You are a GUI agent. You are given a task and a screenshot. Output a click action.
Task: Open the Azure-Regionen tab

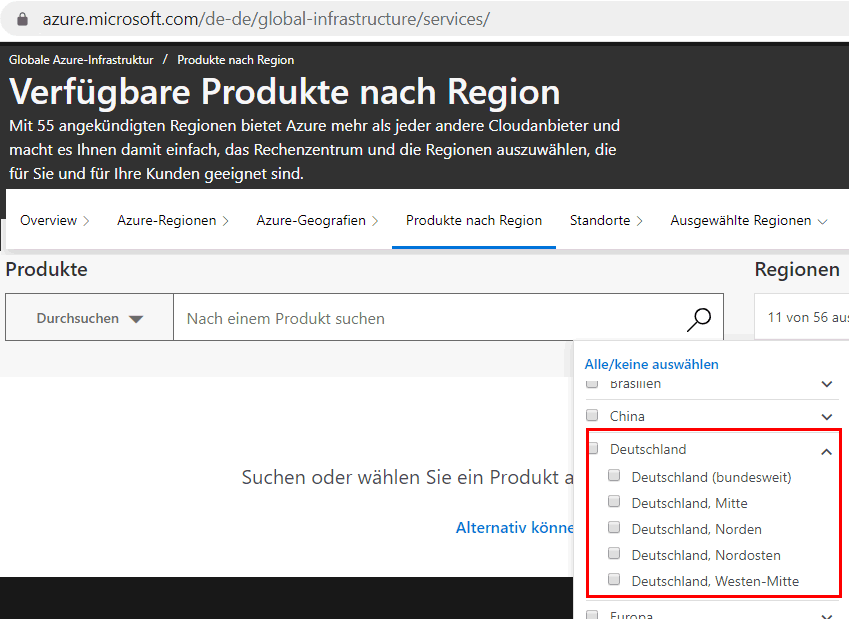tap(173, 220)
